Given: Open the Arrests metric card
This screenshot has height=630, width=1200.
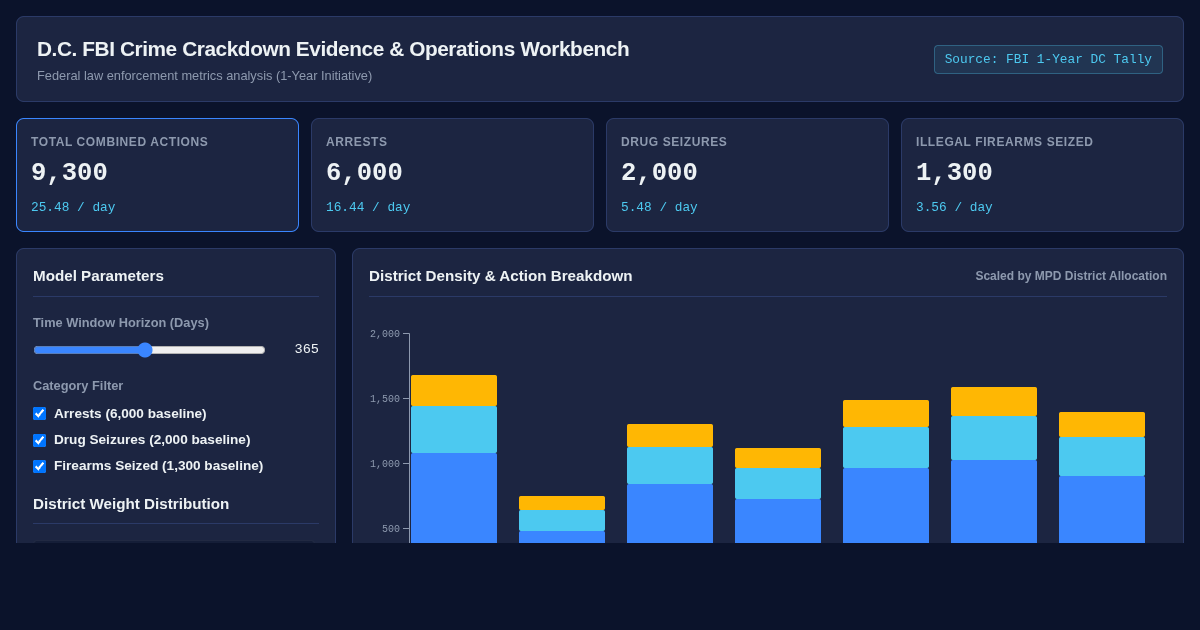Looking at the screenshot, I should click(452, 175).
